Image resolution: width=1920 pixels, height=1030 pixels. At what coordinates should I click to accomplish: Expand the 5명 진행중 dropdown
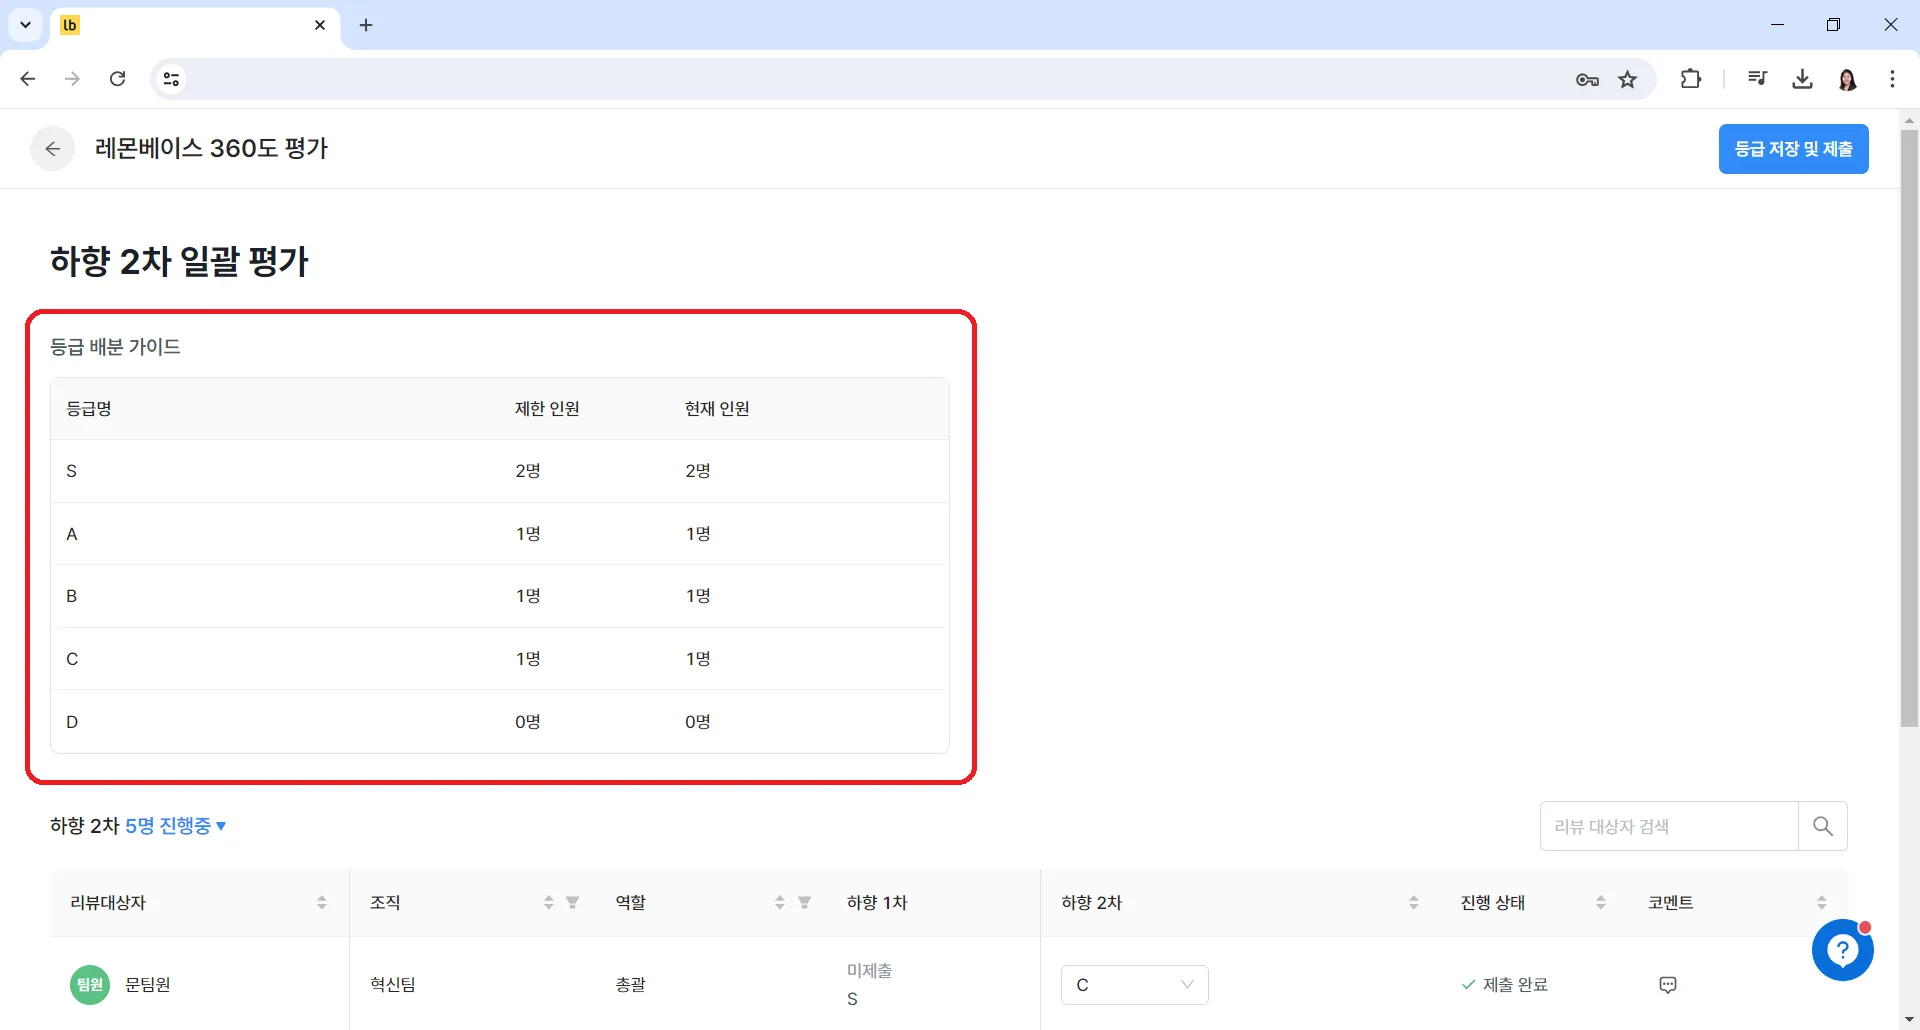(x=176, y=826)
